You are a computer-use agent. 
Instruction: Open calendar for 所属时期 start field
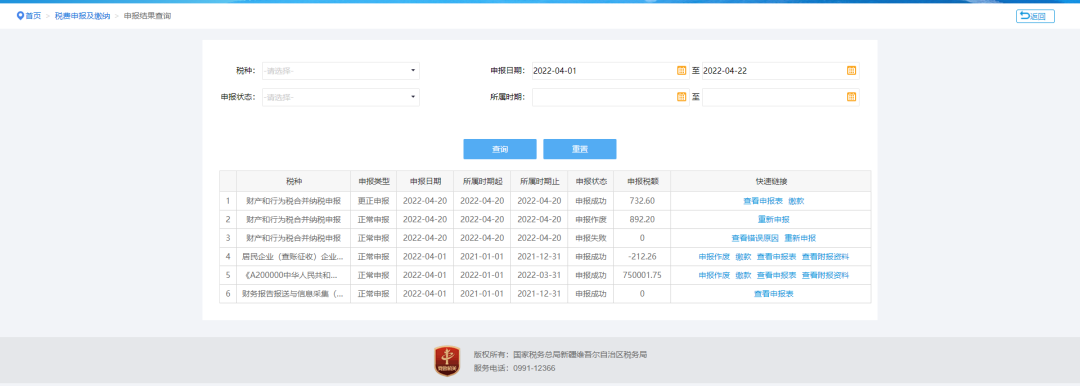[x=682, y=97]
